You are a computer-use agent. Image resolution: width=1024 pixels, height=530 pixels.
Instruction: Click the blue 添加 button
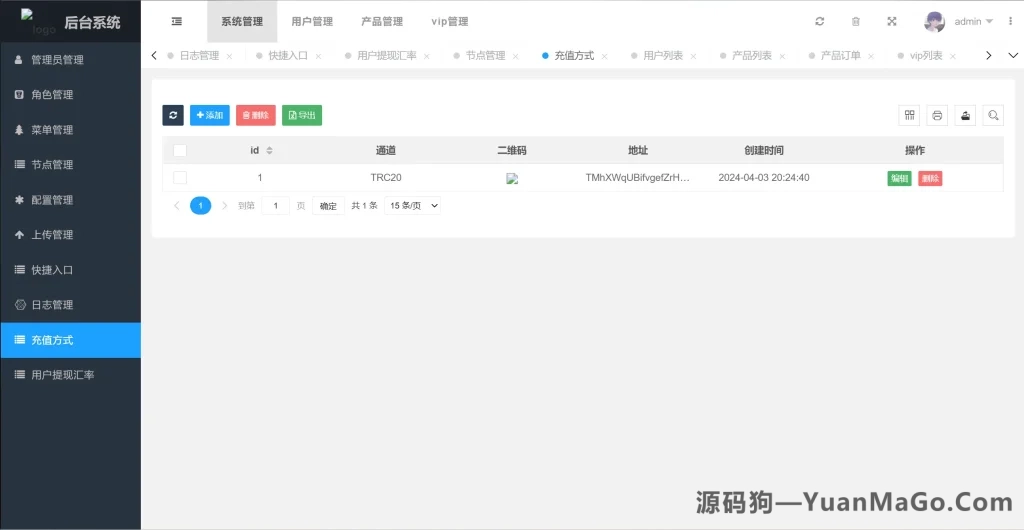click(x=210, y=116)
